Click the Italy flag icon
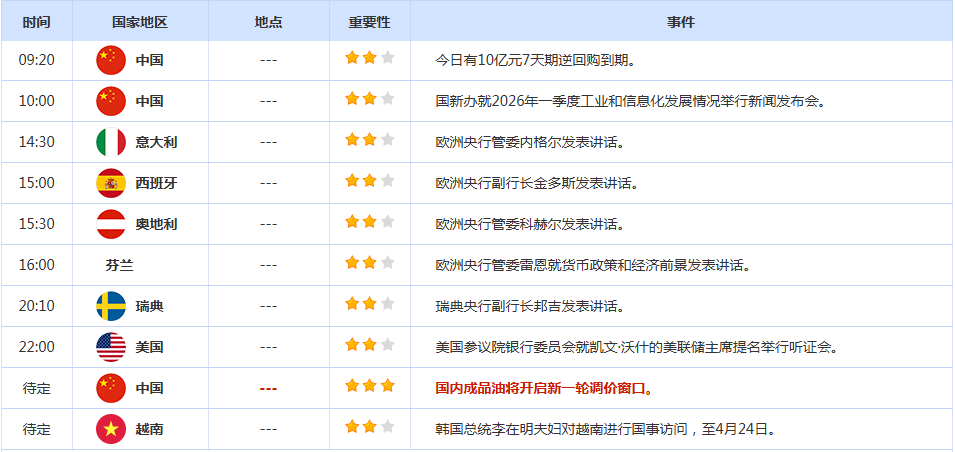This screenshot has height=452, width=955. click(111, 142)
